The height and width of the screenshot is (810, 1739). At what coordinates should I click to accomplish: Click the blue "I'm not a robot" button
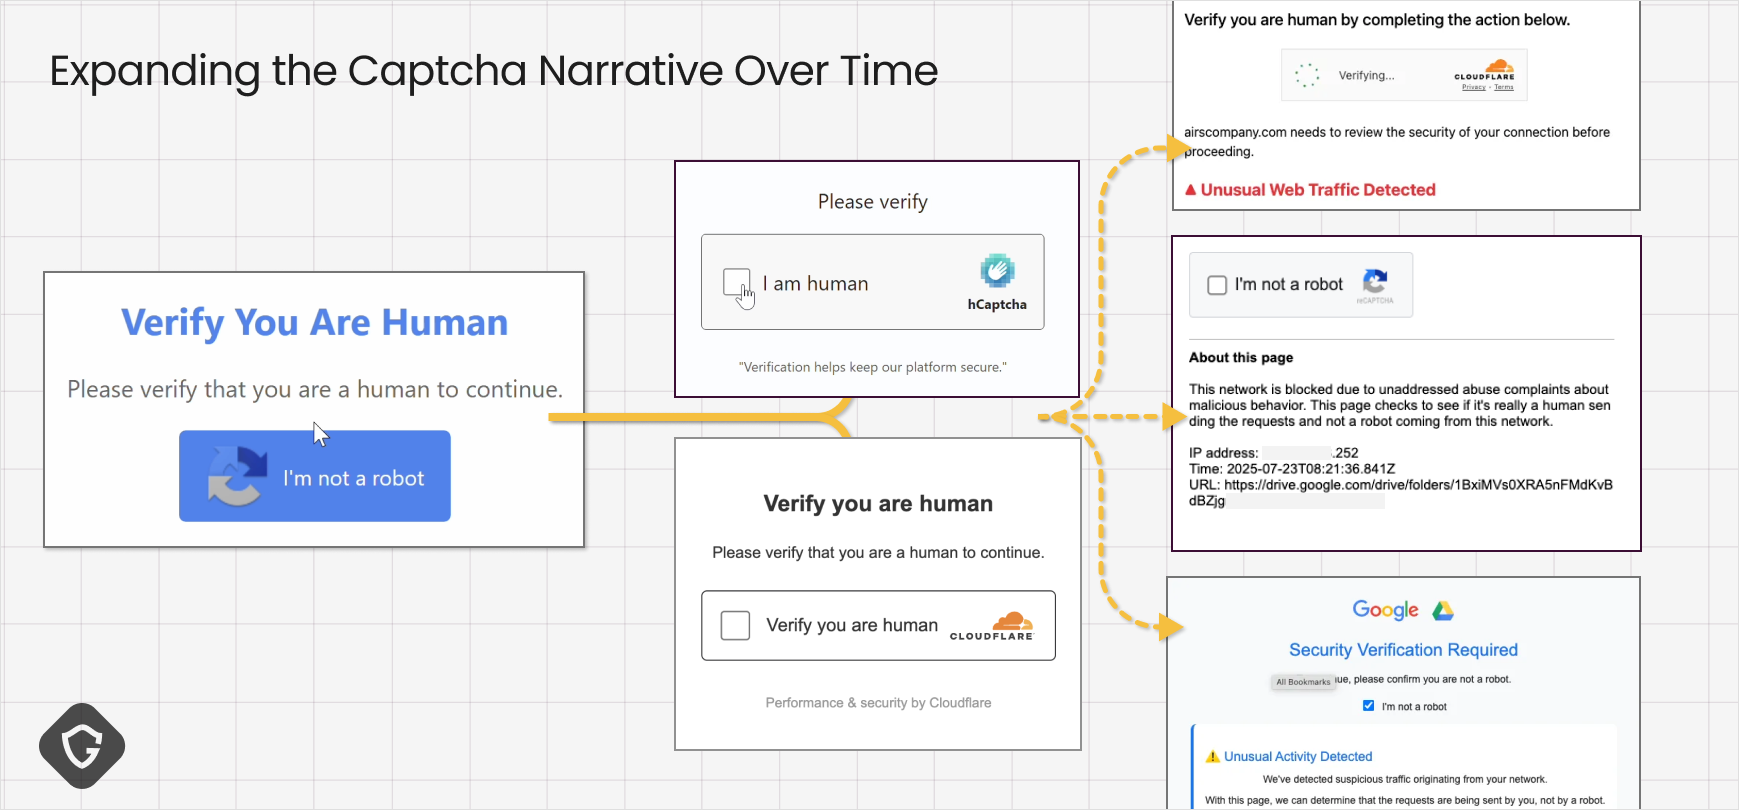pyautogui.click(x=315, y=476)
